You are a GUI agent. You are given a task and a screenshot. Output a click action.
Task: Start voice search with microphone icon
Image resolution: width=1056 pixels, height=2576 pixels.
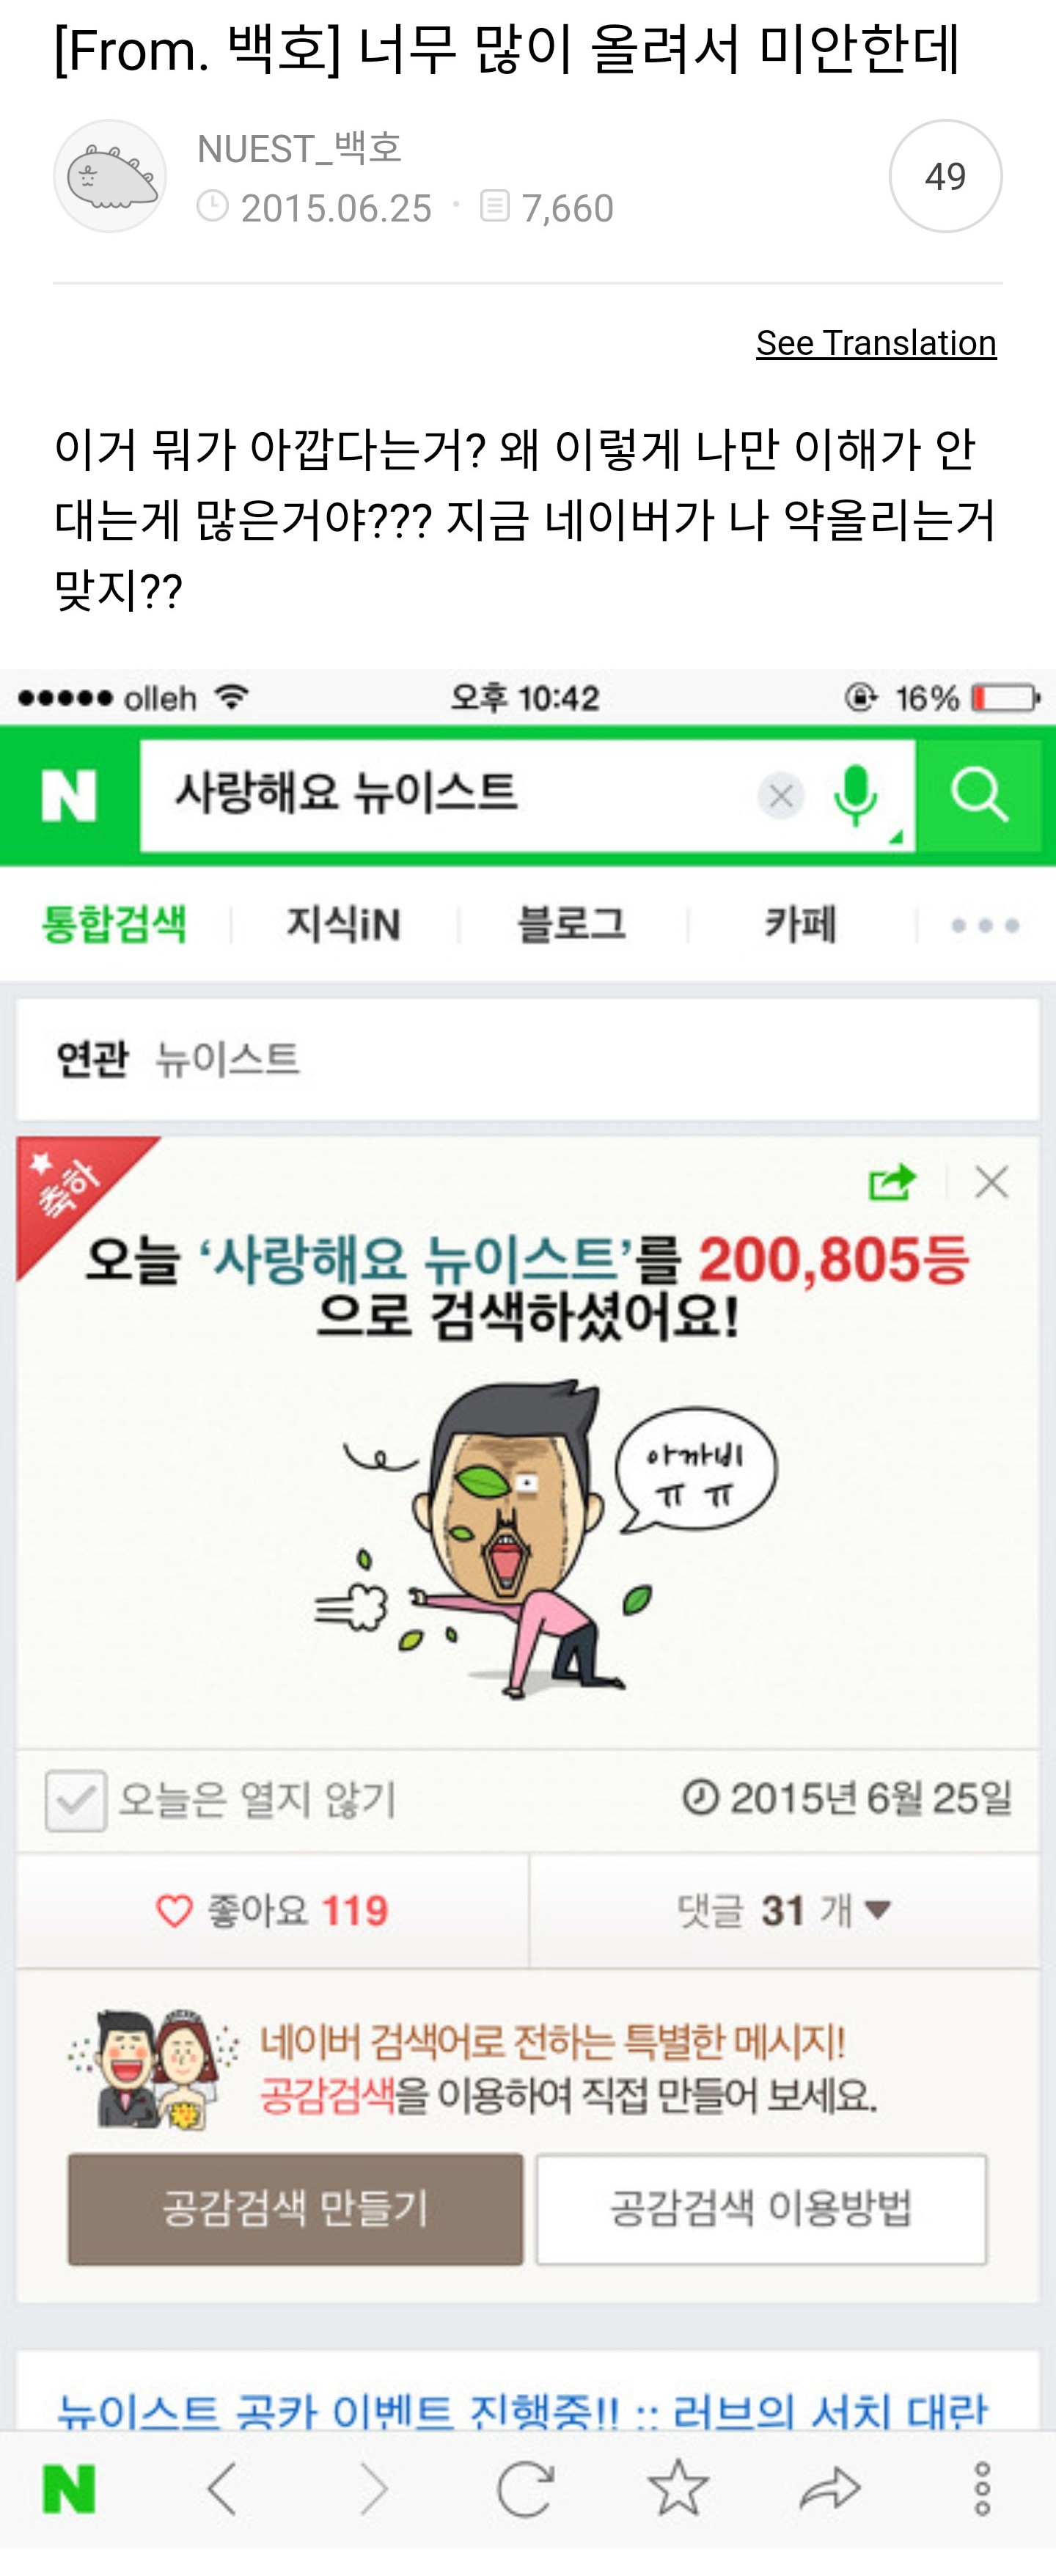856,796
